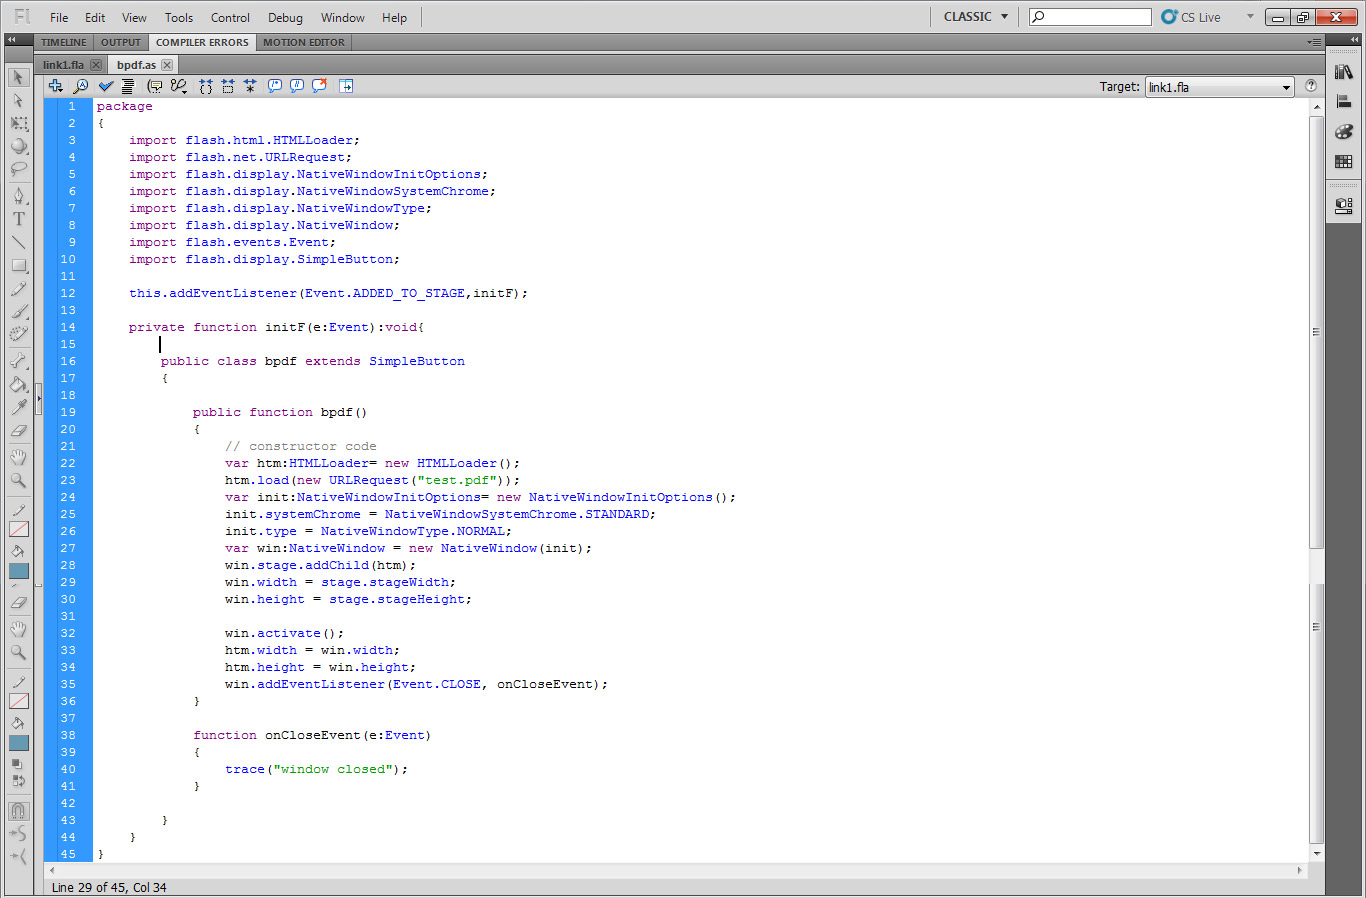
Task: Select the Line tool
Action: (18, 241)
